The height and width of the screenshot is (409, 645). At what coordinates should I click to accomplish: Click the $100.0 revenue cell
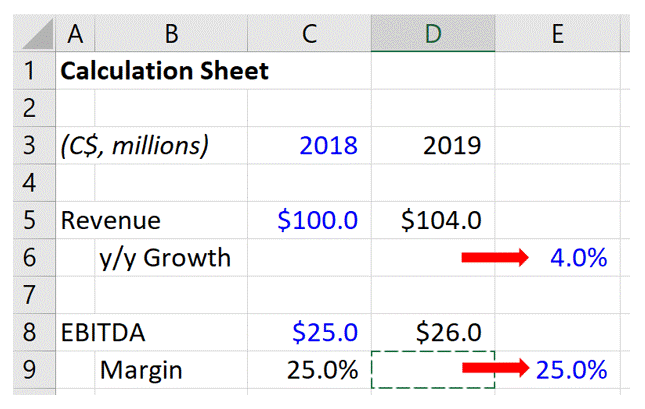(x=317, y=220)
